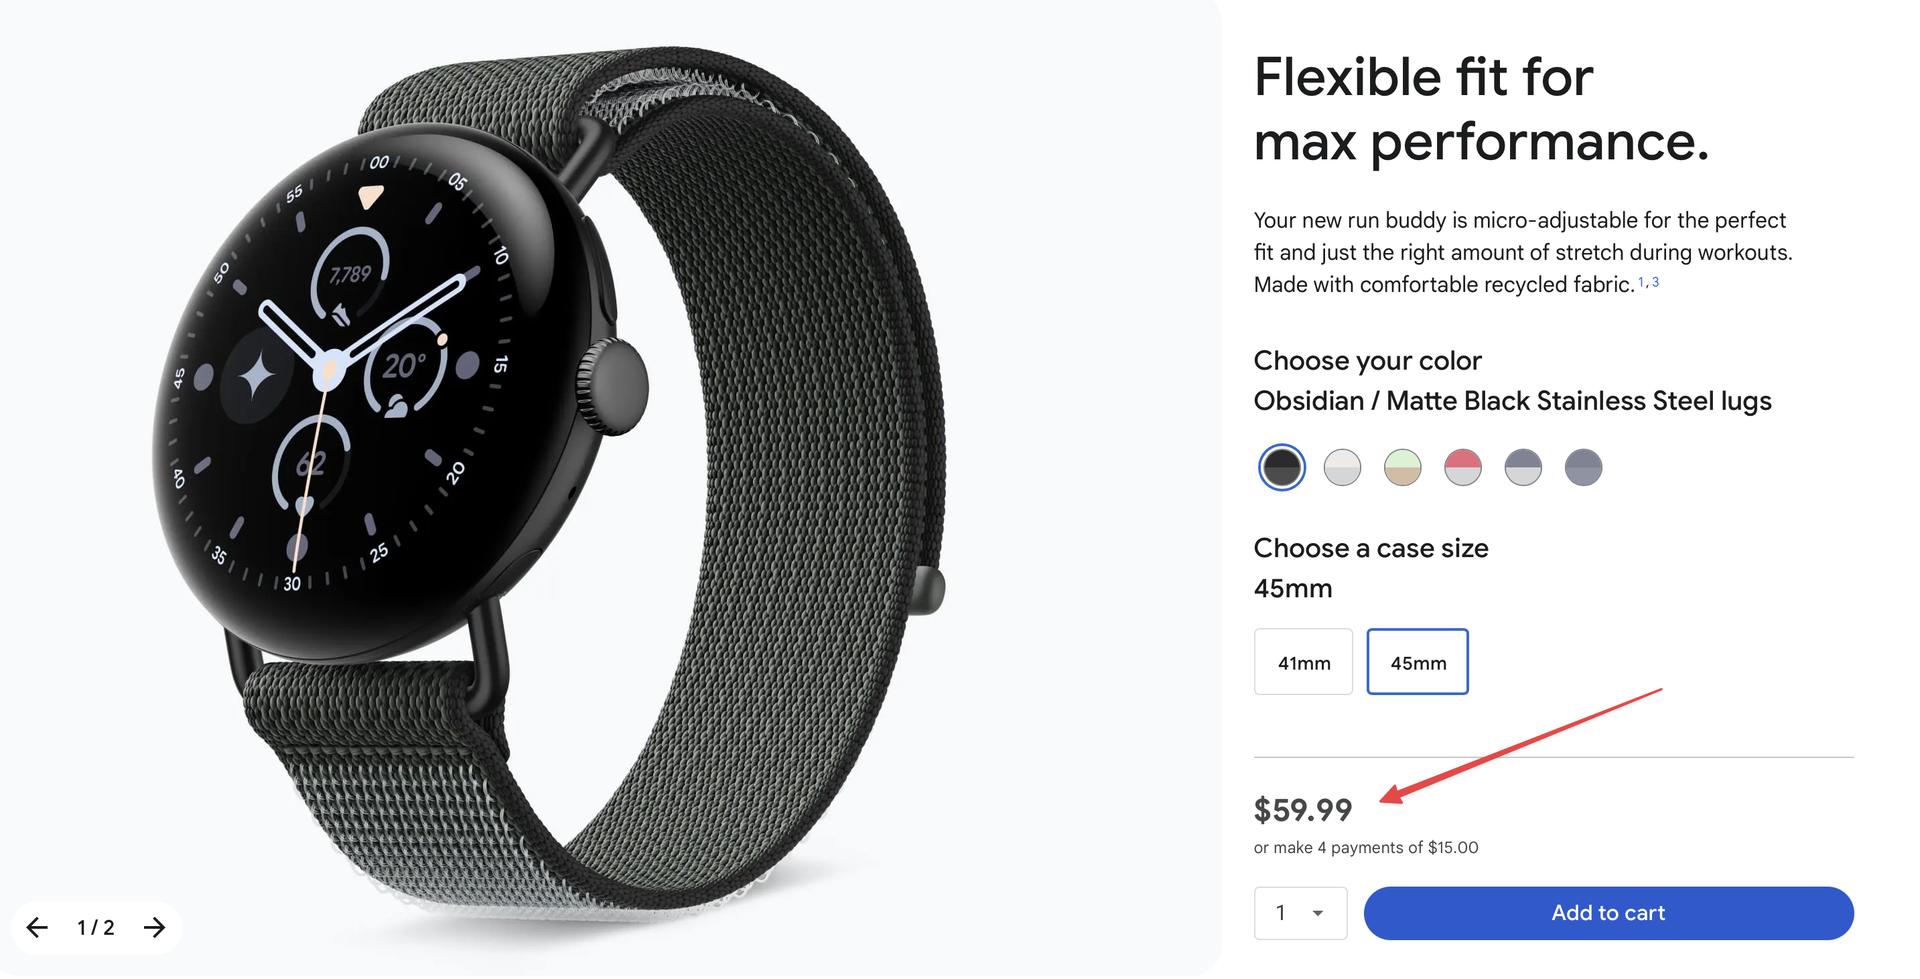Add the watch band to cart
1920x979 pixels.
(x=1608, y=913)
